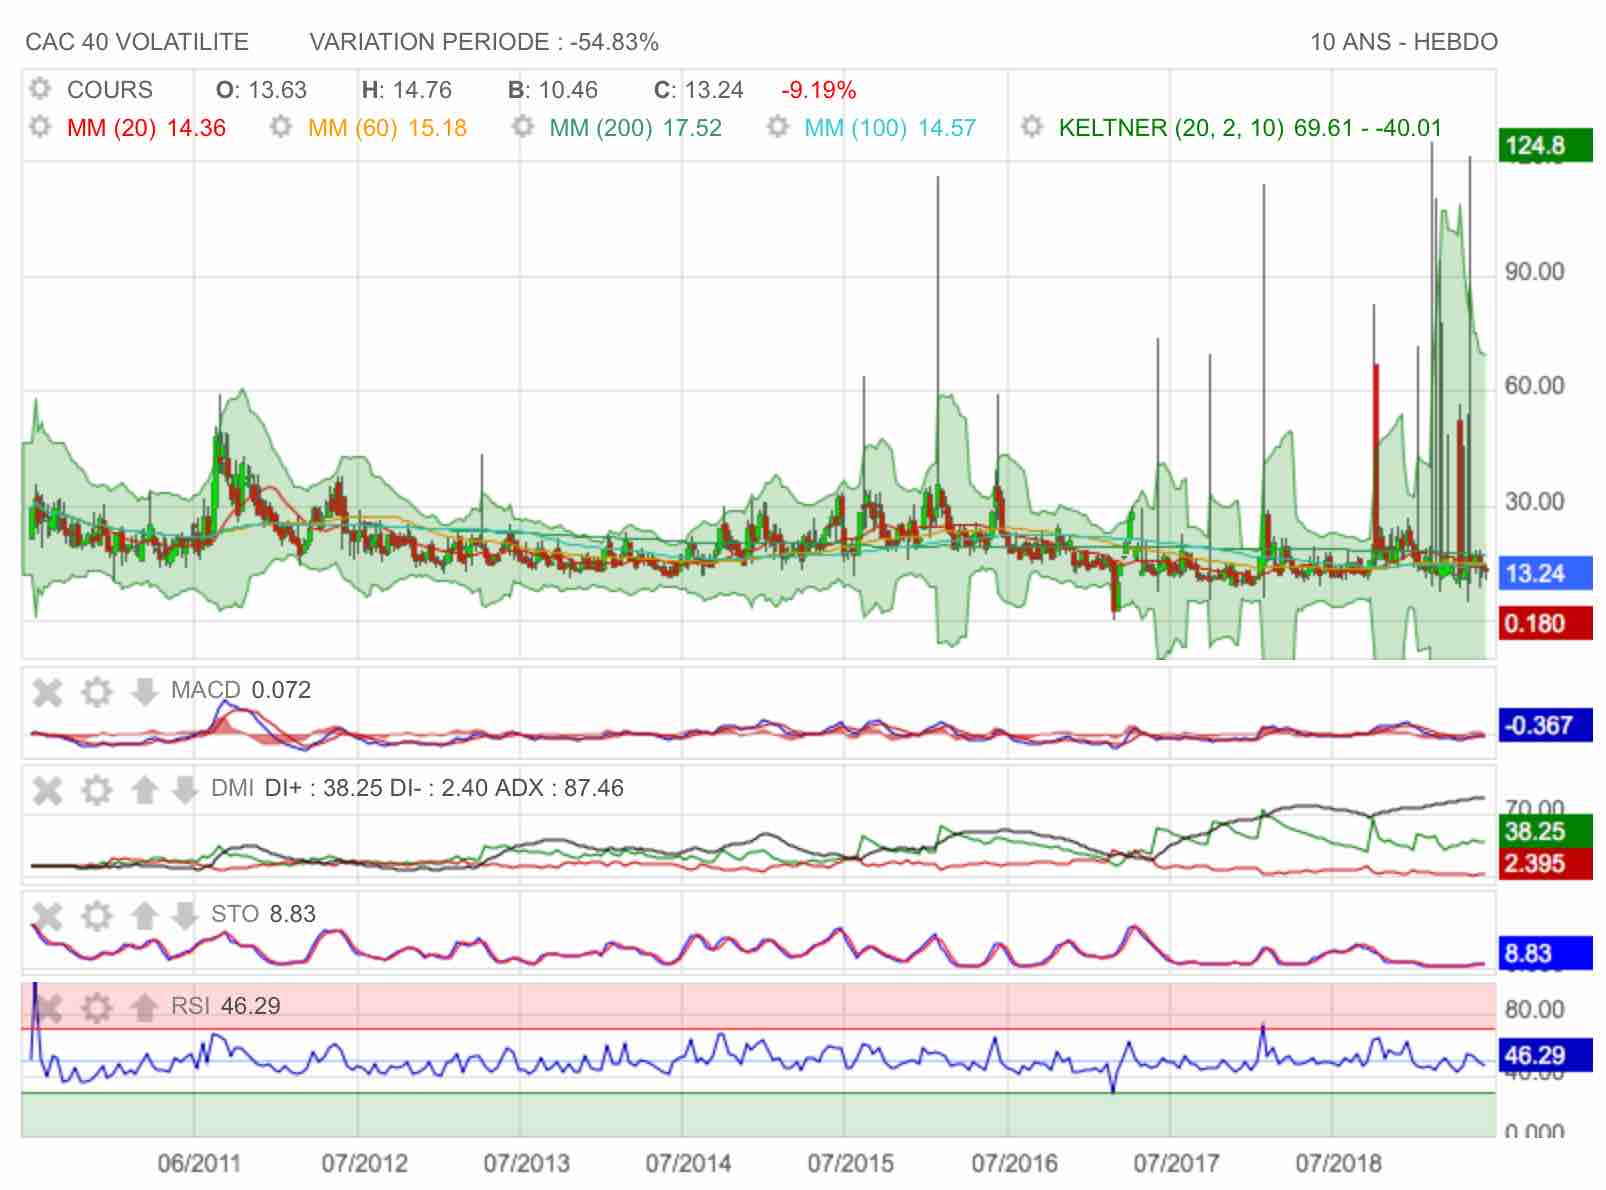Click the 07/2016 date axis label
This screenshot has width=1606, height=1190.
pyautogui.click(x=1014, y=1164)
